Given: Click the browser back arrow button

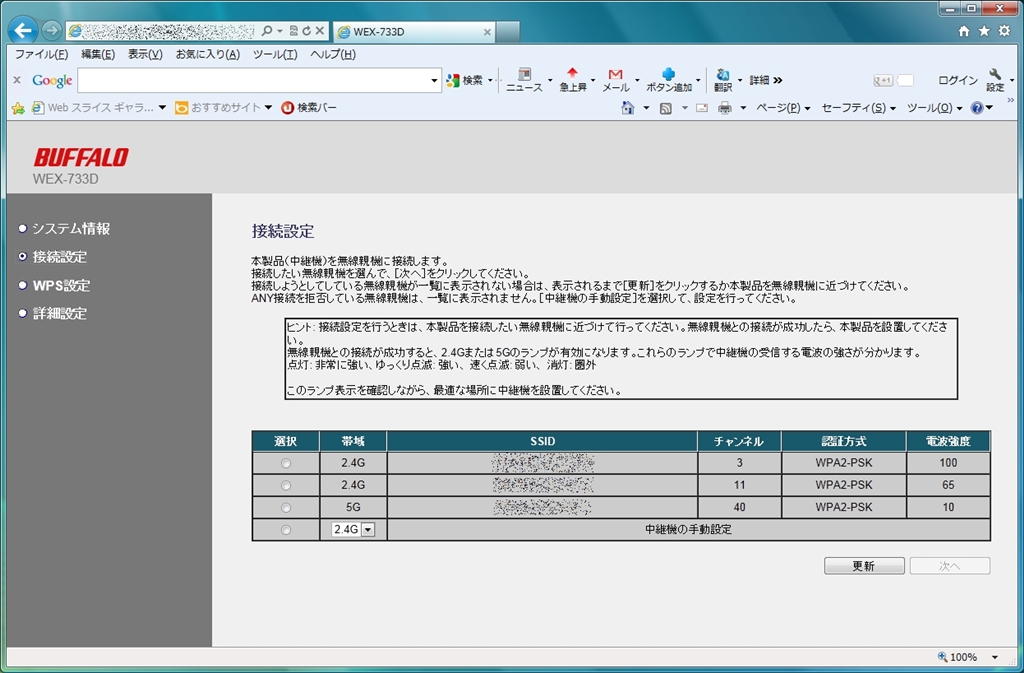Looking at the screenshot, I should pos(22,30).
